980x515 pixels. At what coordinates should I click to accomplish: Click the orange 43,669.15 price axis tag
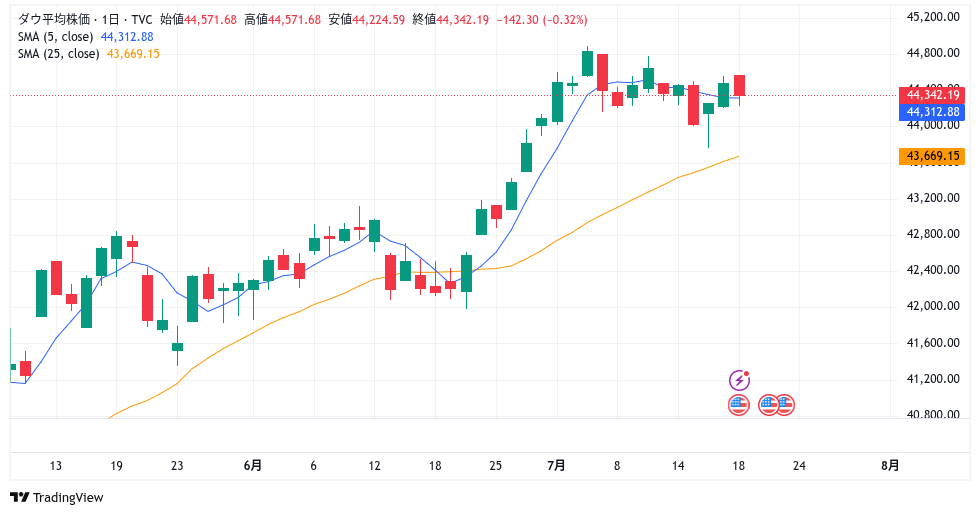tap(932, 156)
